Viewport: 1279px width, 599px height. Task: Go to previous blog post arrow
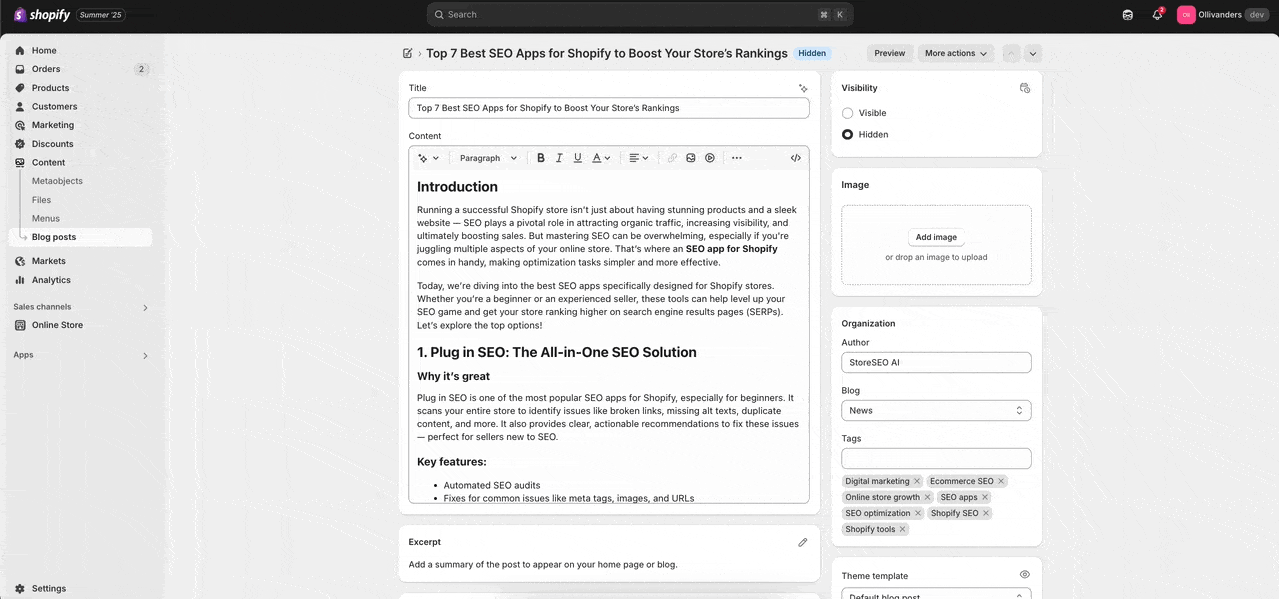(x=1012, y=53)
